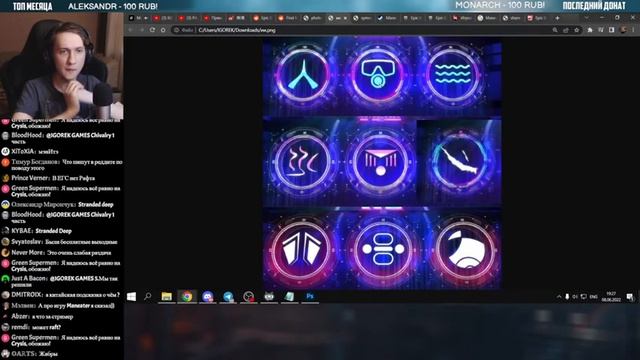Click Svyatoslav's chat message
The height and width of the screenshot is (360, 640).
(59, 242)
